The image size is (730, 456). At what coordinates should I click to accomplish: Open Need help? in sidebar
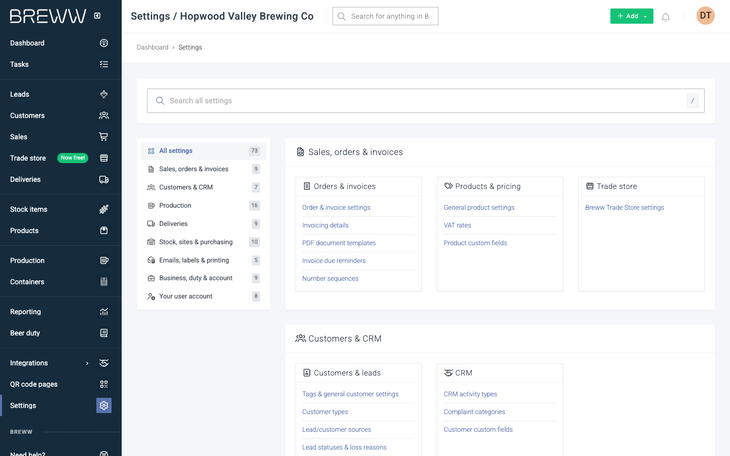point(27,454)
